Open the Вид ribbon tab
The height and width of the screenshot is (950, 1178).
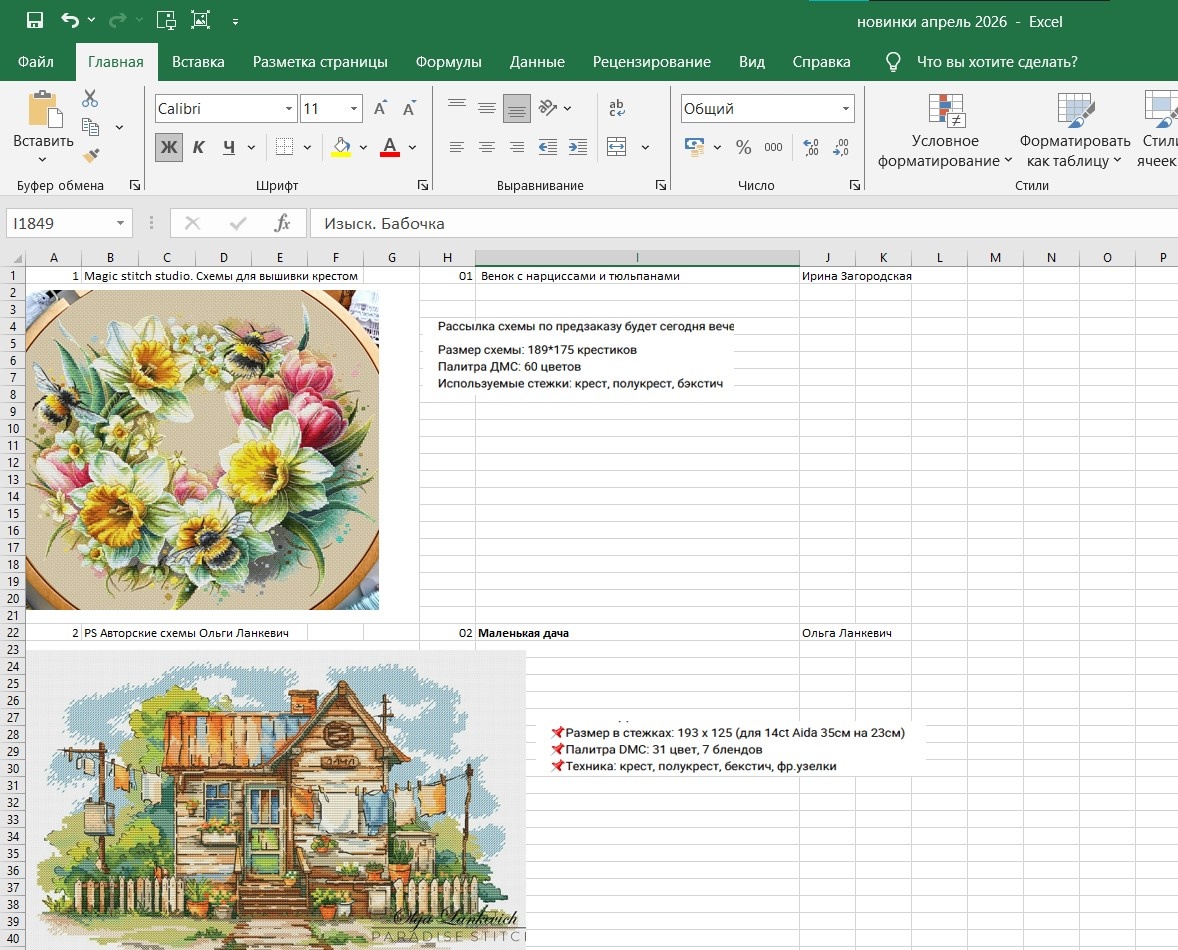point(751,62)
